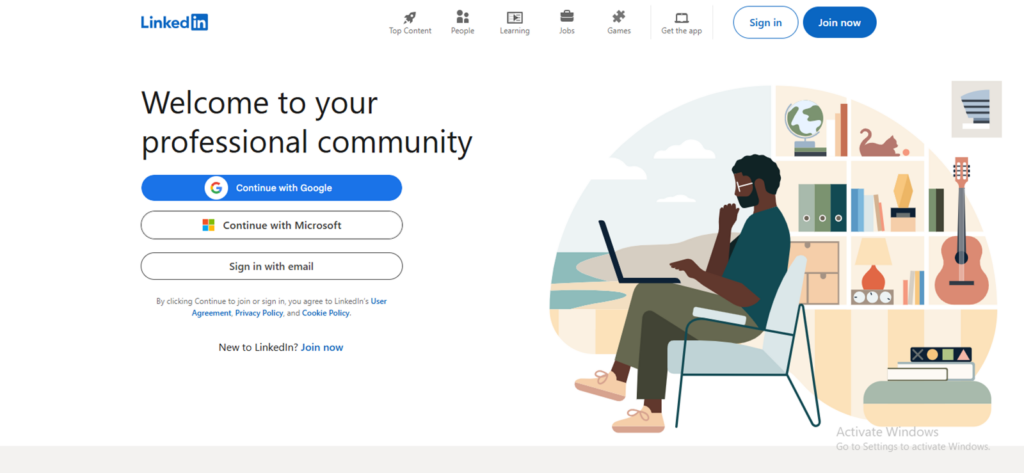
Task: Open the Jobs briefcase nav item
Action: [x=567, y=22]
